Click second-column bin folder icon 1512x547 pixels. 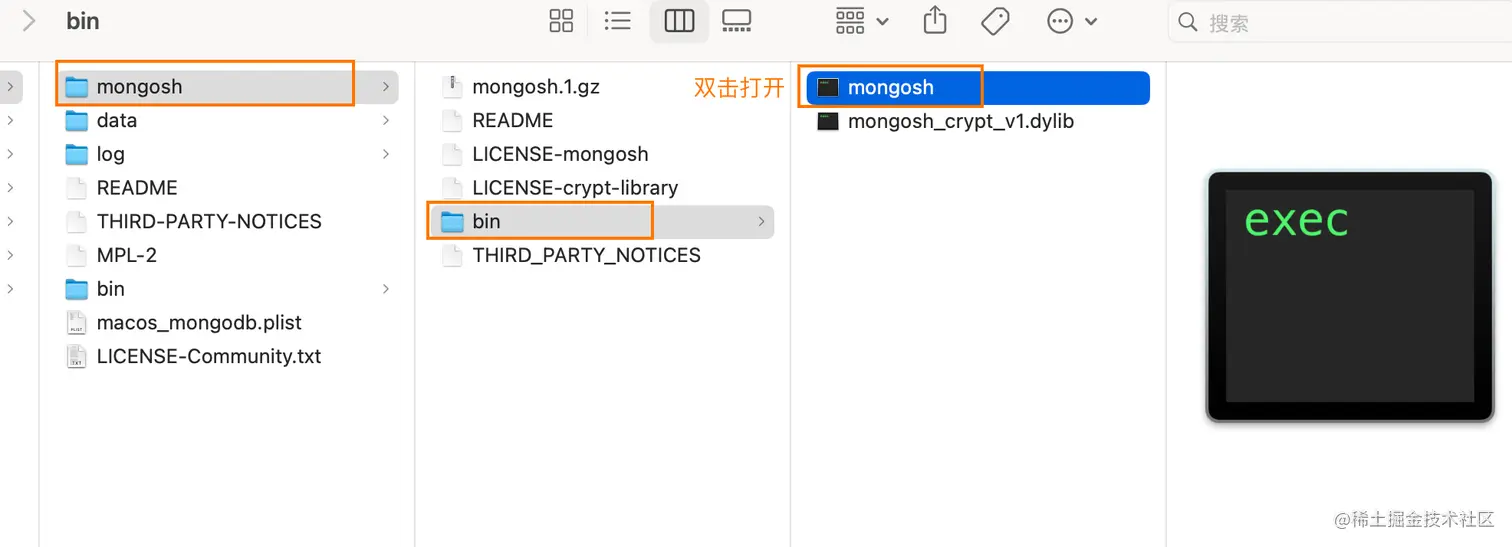click(453, 221)
